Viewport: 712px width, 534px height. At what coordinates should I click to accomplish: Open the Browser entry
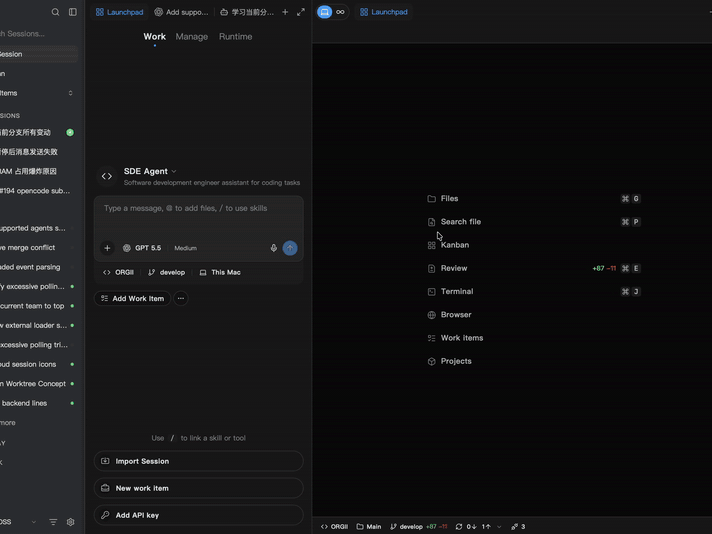534,315
